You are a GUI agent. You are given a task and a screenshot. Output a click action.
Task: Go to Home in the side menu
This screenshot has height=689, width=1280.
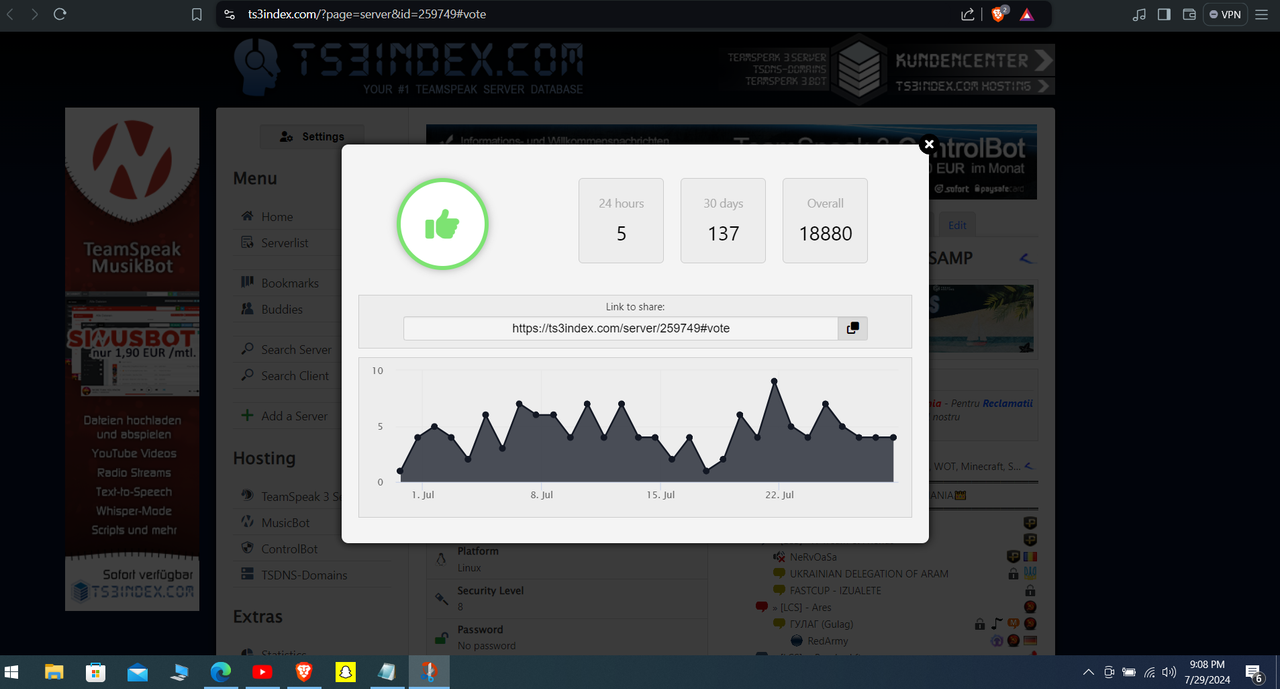click(x=277, y=216)
